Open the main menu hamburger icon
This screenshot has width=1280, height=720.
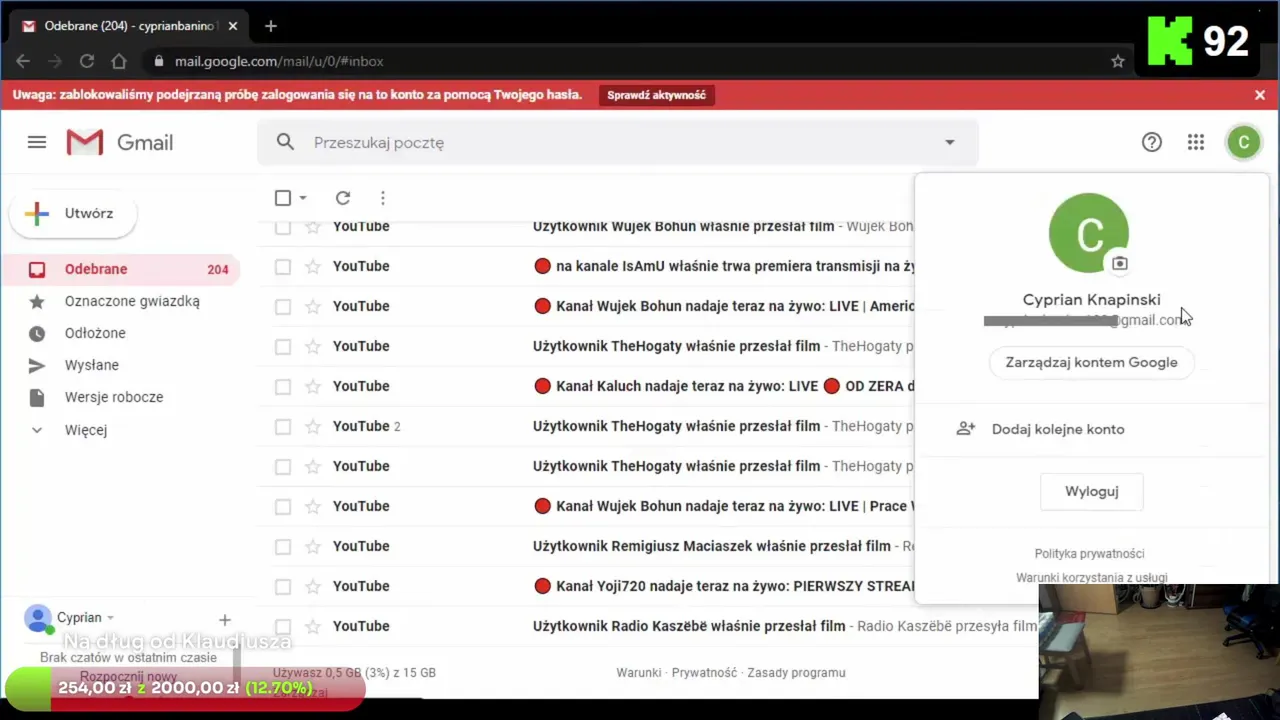pos(37,142)
